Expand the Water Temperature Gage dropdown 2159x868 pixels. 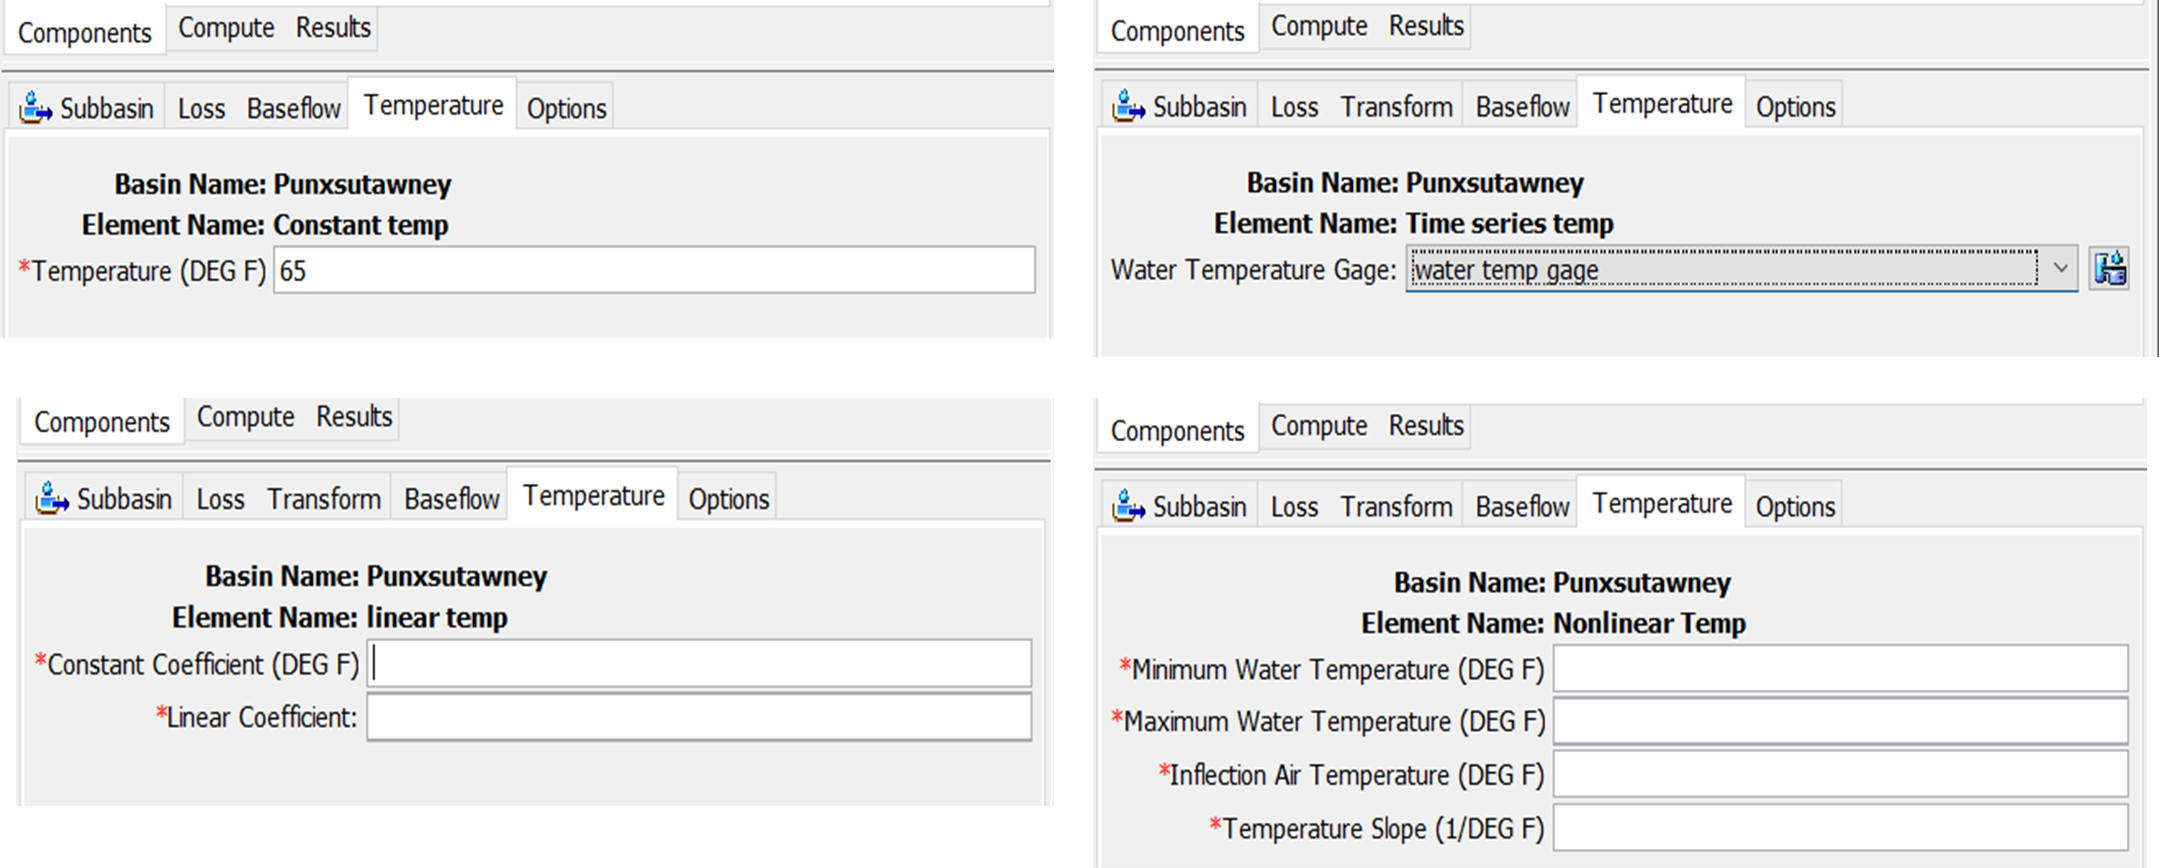[2060, 269]
